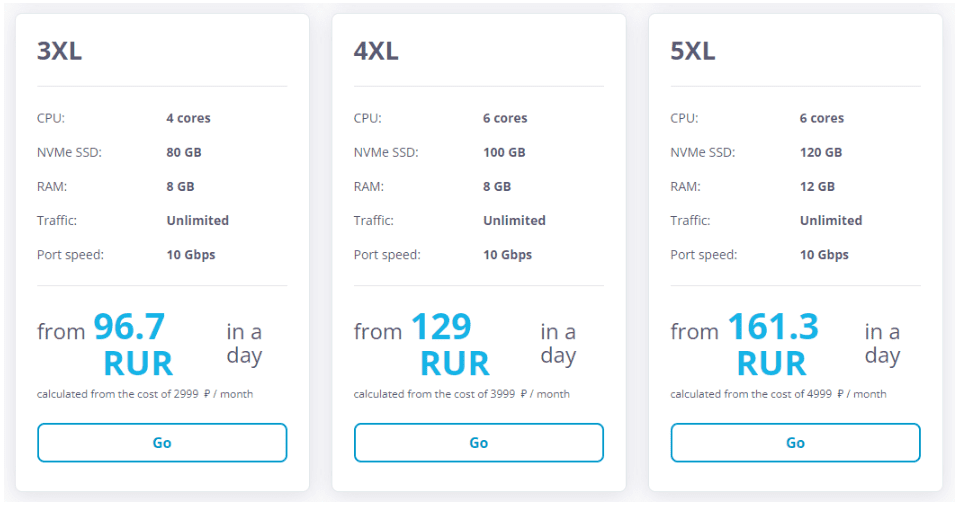The image size is (959, 506).
Task: Click the Go button for 5XL plan
Action: click(795, 442)
